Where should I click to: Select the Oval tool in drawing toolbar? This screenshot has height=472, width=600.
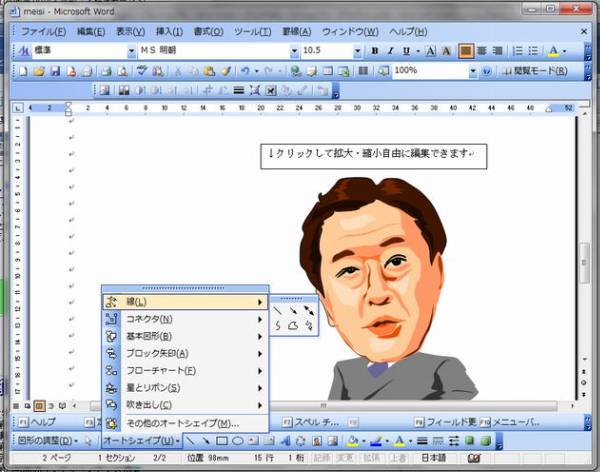(238, 441)
